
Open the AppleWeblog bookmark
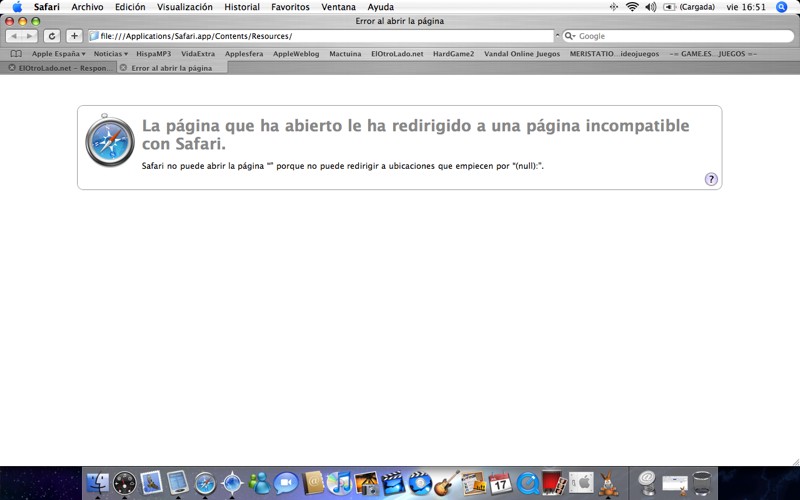coord(296,54)
